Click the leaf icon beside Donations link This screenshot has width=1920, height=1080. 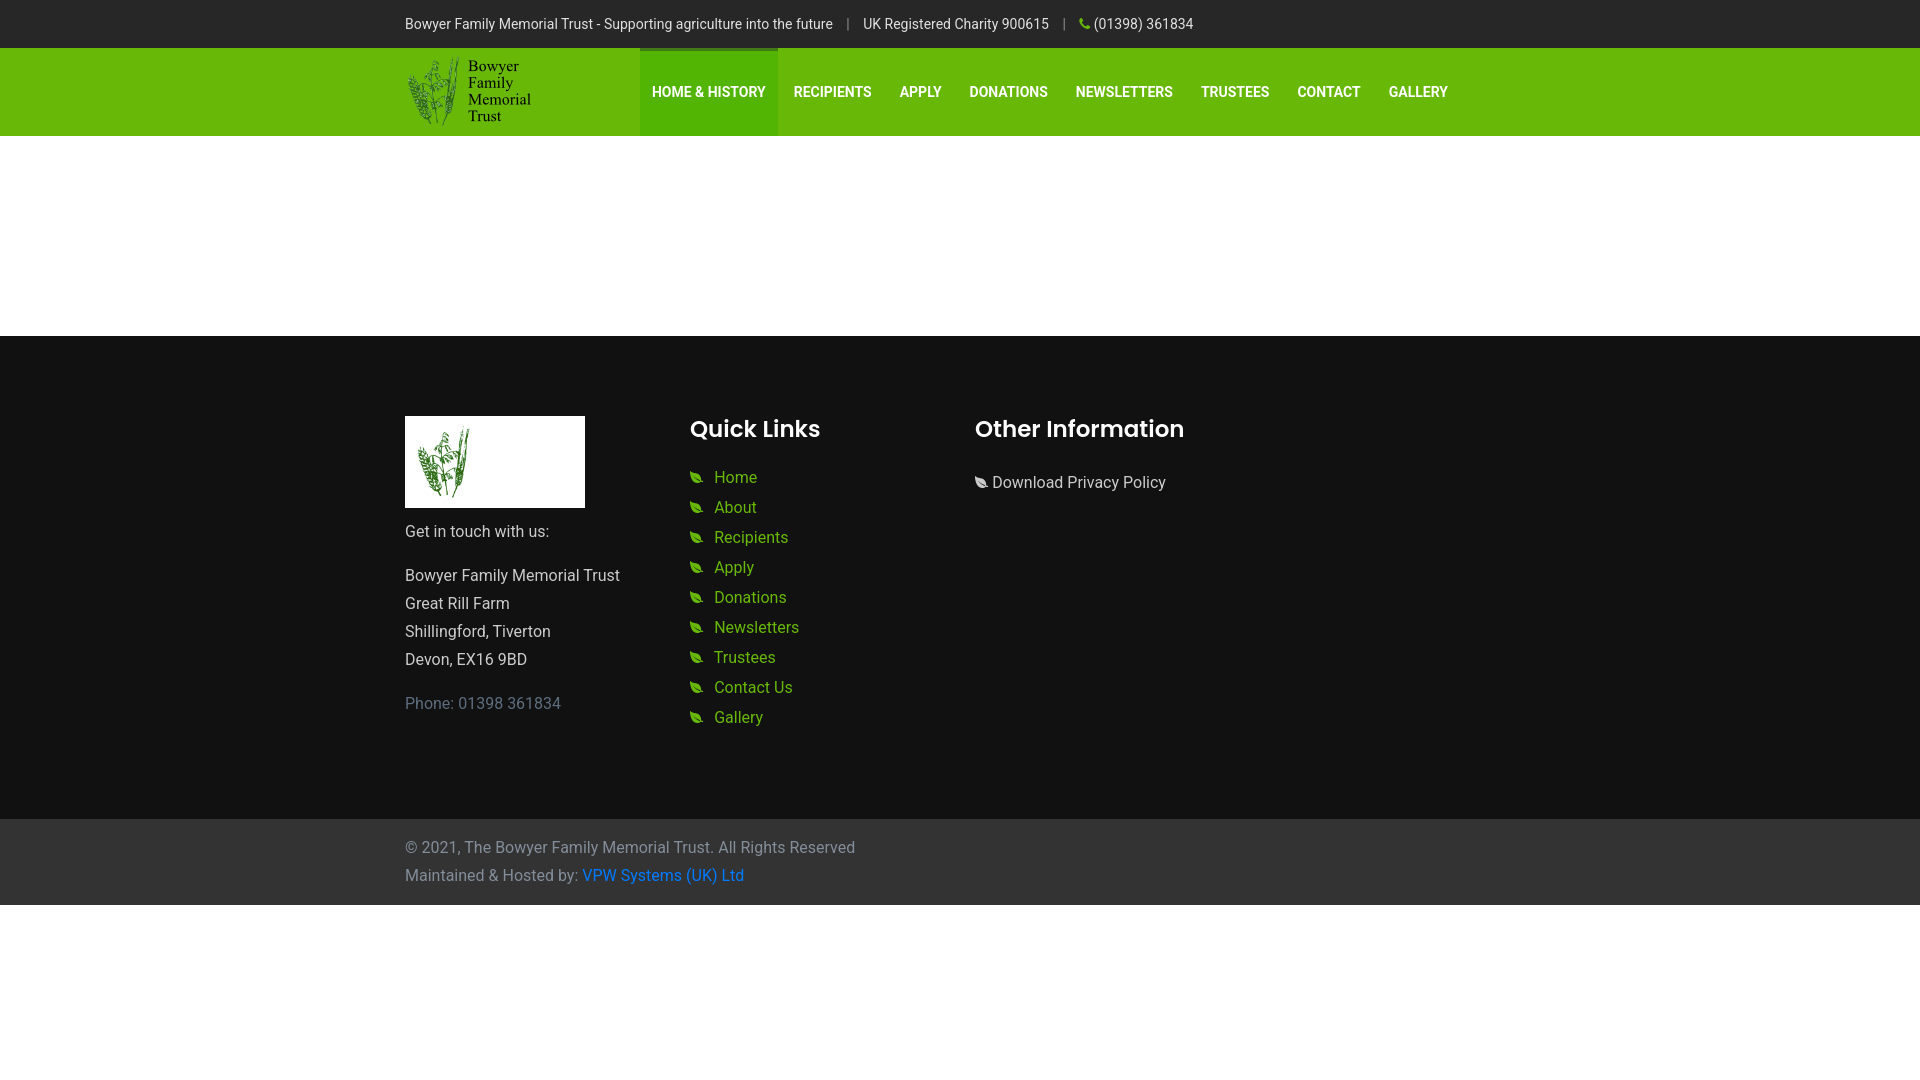[x=696, y=598]
